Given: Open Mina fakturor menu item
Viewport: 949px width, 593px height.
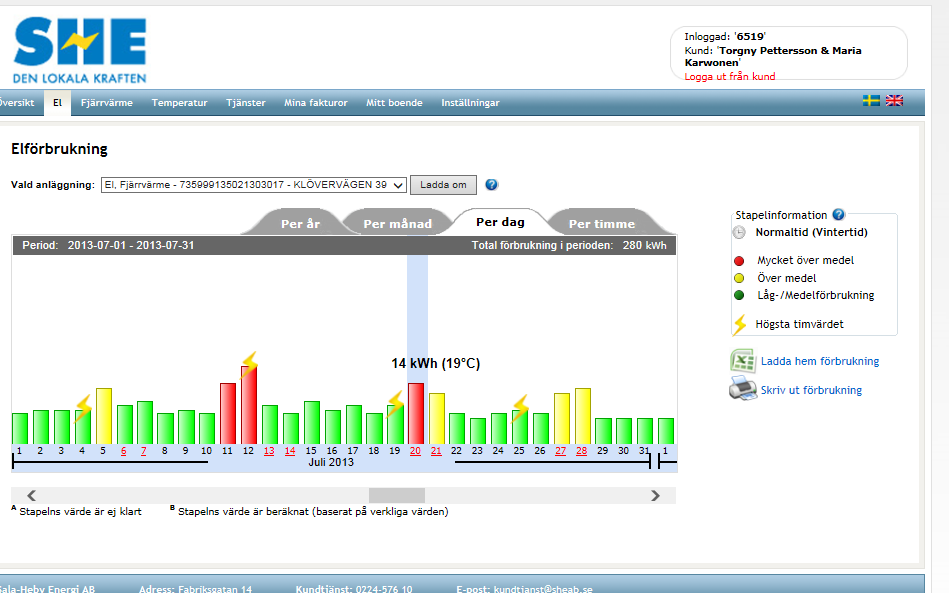Looking at the screenshot, I should pyautogui.click(x=316, y=103).
